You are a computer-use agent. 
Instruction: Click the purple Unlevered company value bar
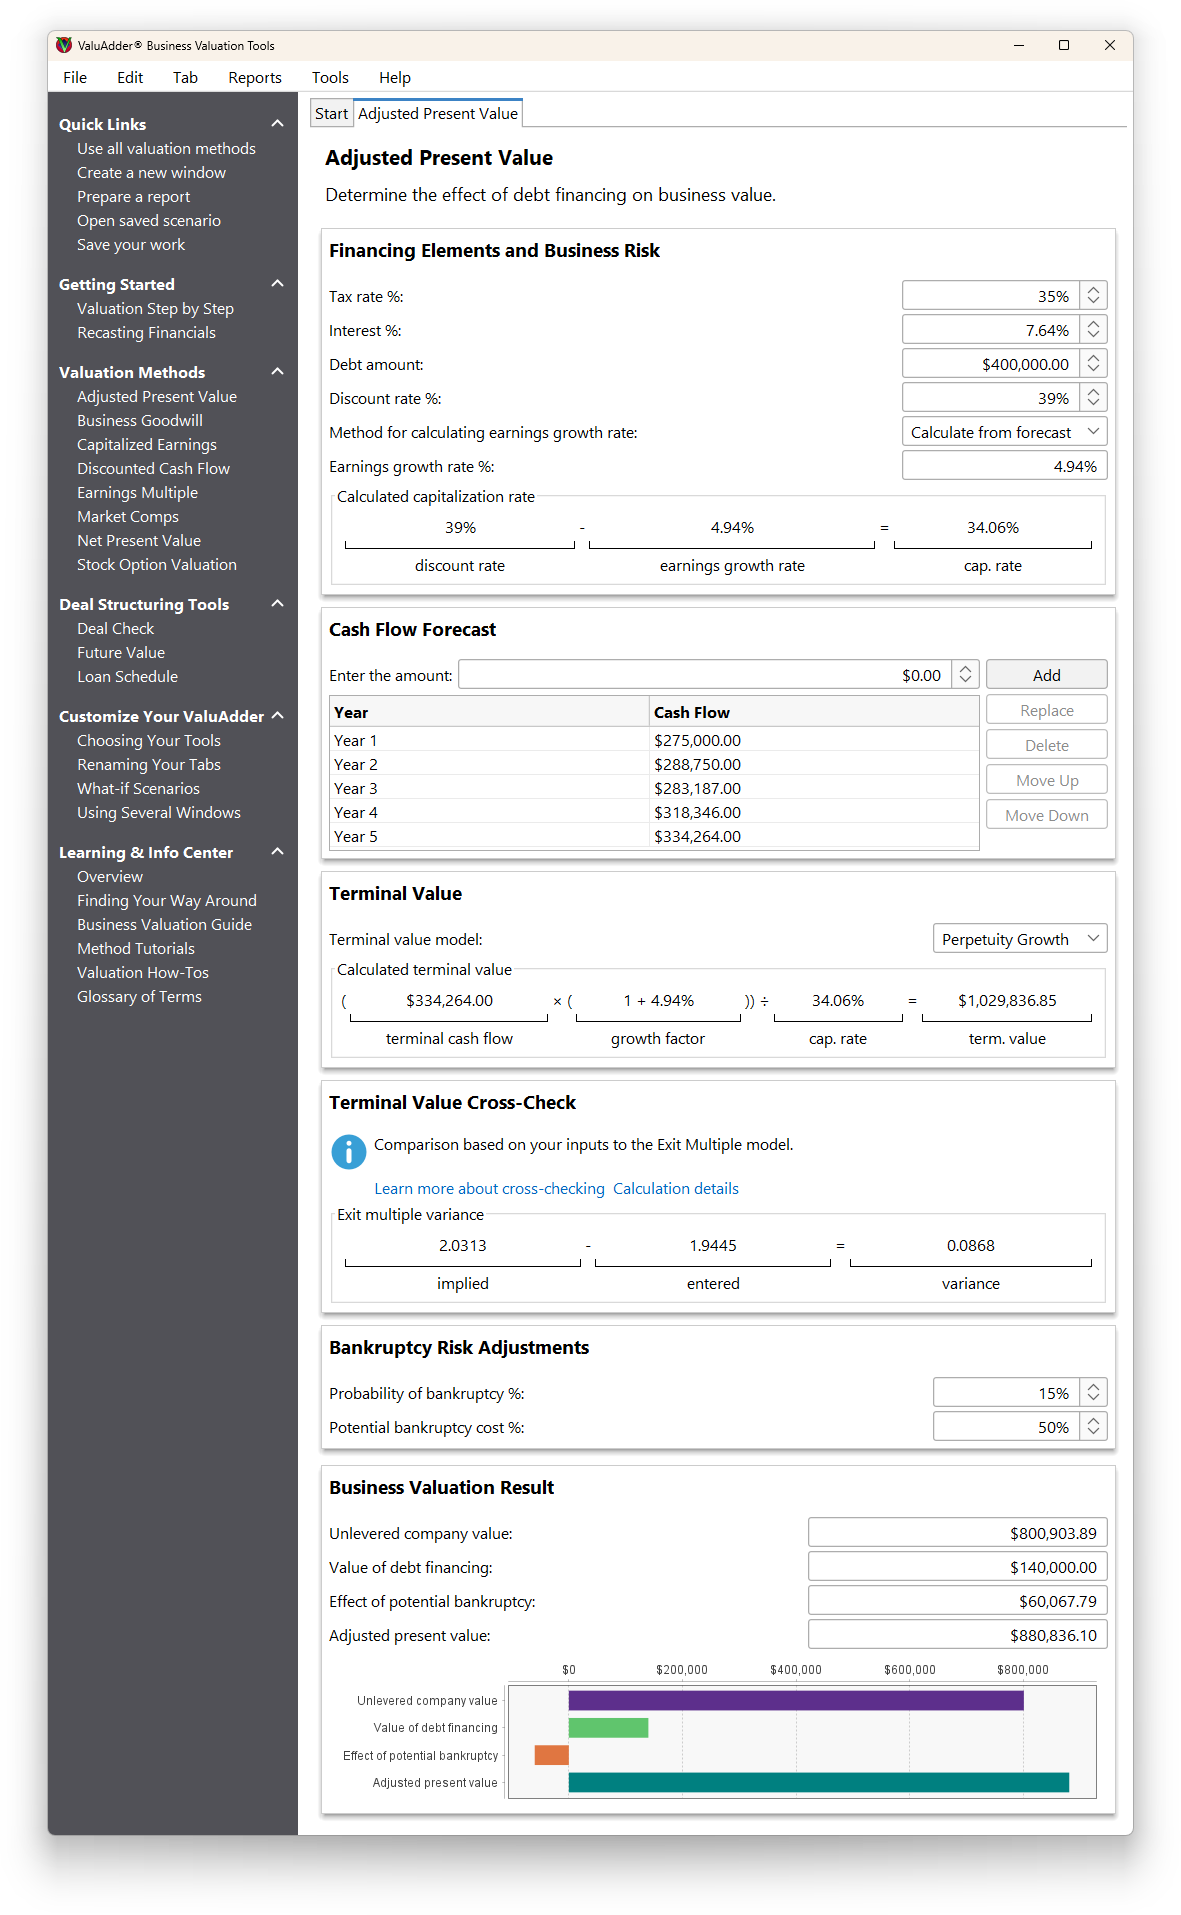point(796,1700)
